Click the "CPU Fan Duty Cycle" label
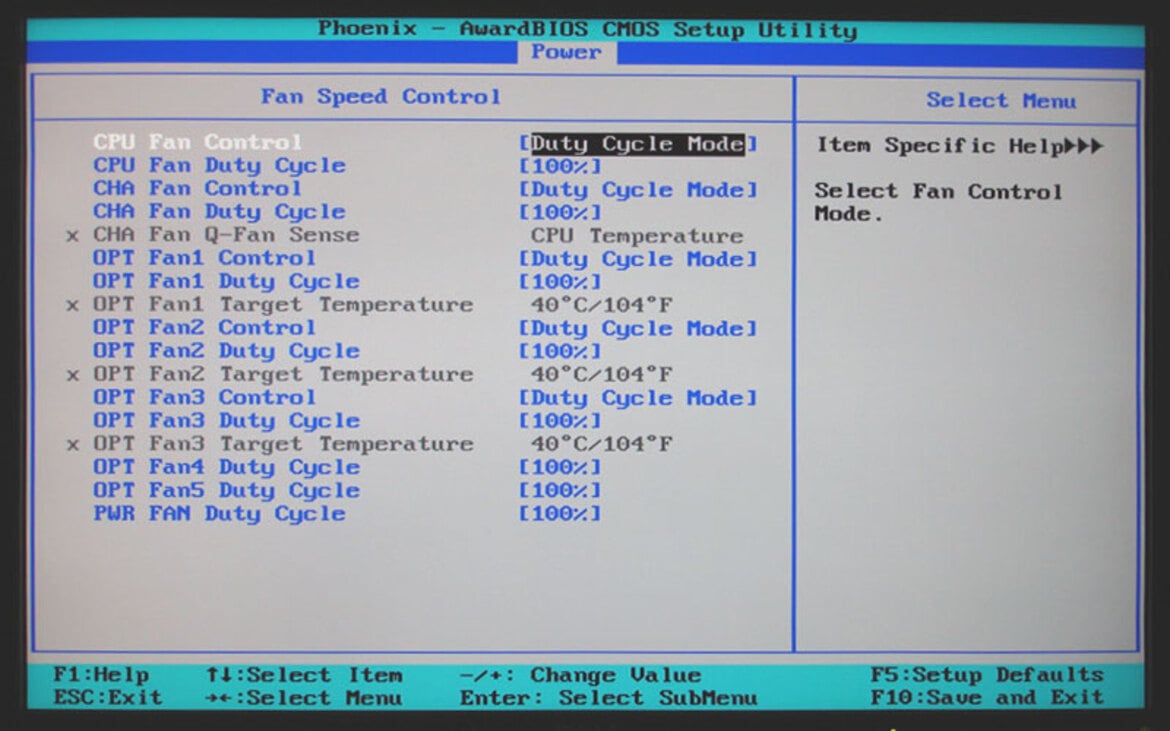The width and height of the screenshot is (1170, 731). 219,166
